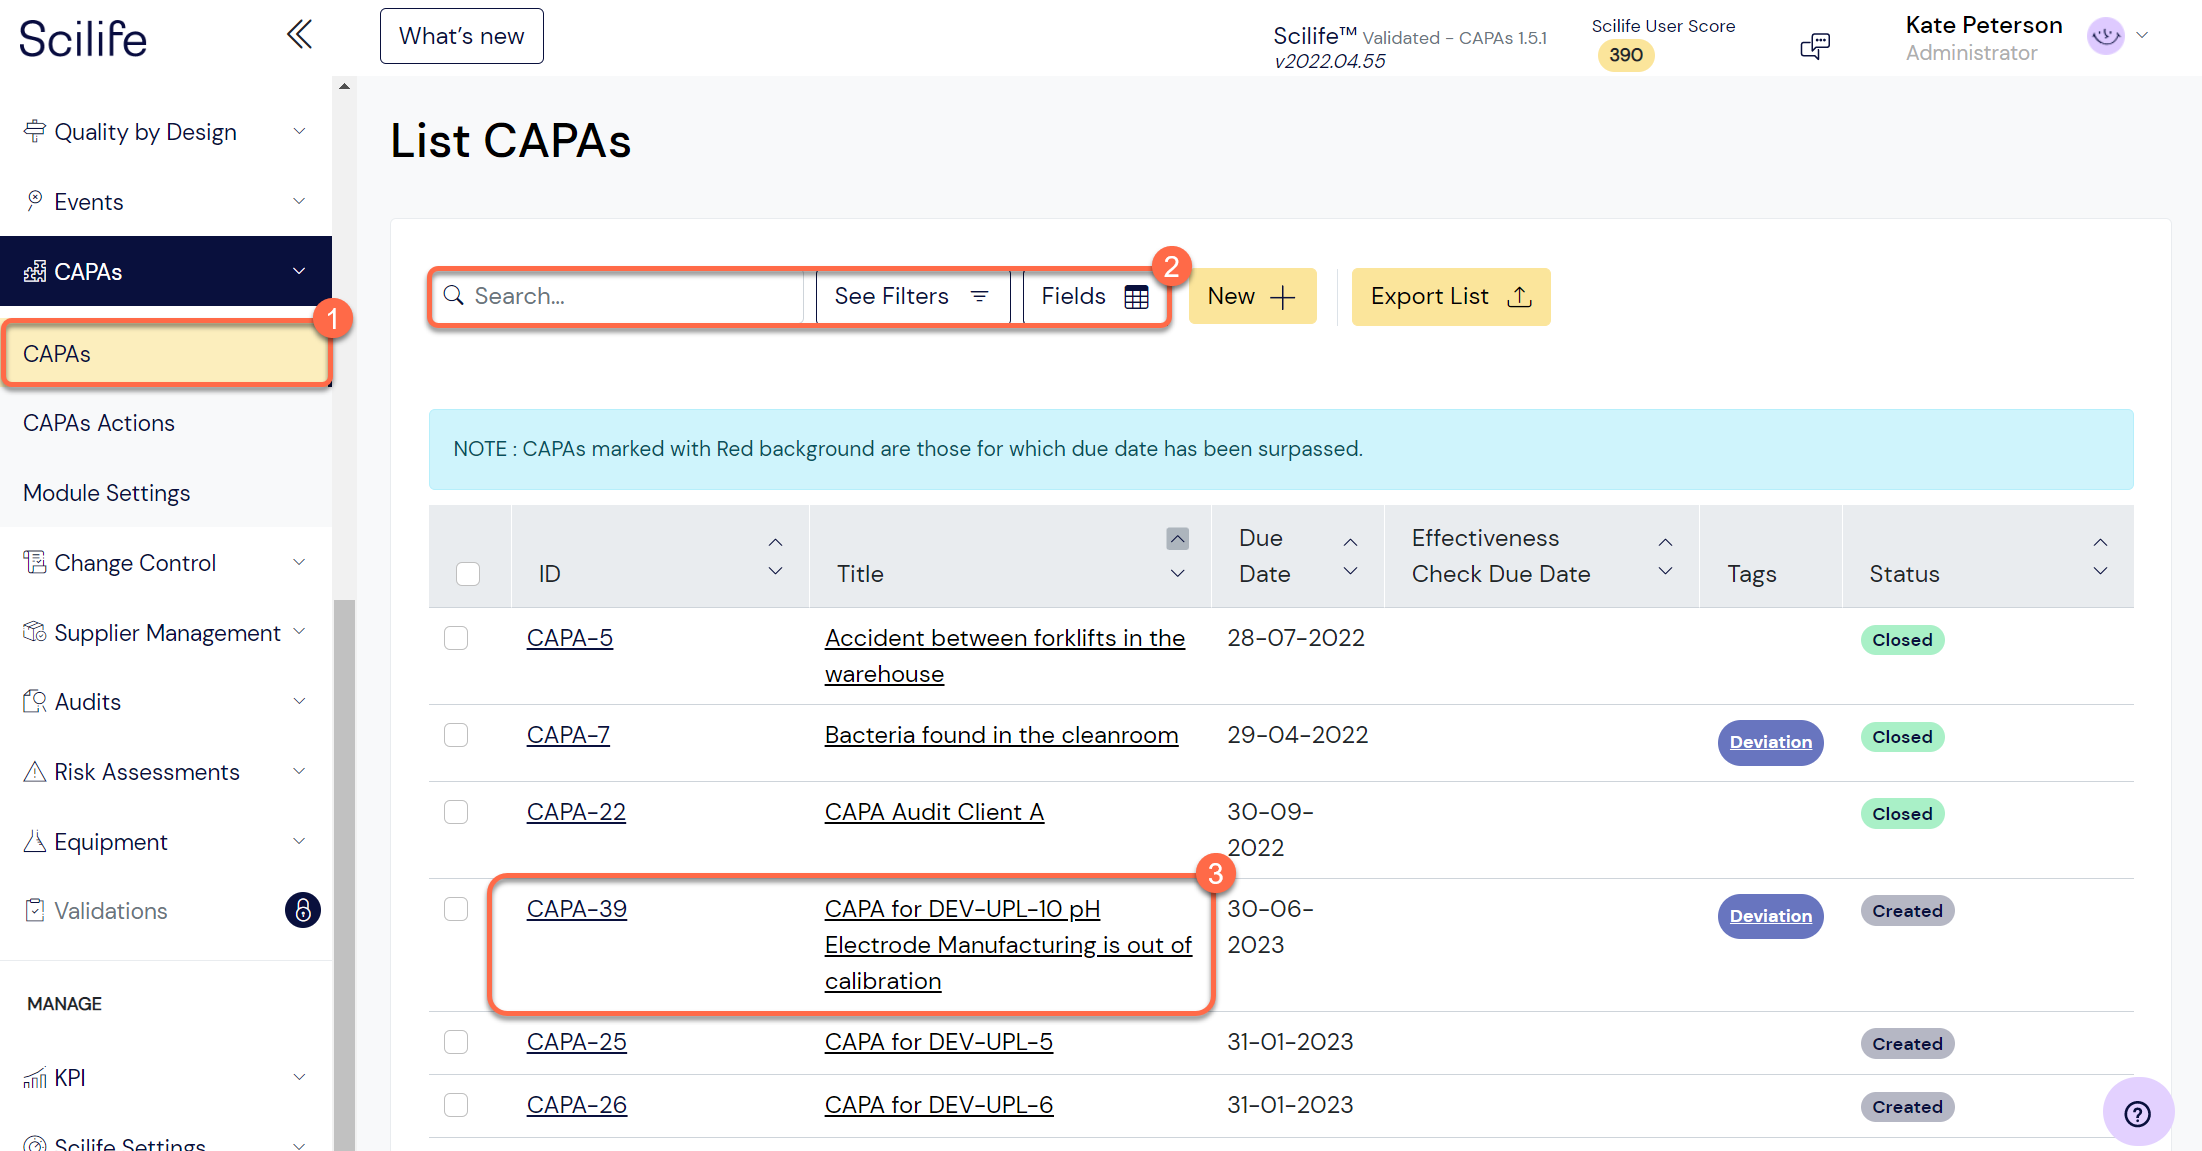This screenshot has height=1151, width=2202.
Task: Sort Due Date column ascending
Action: (1351, 542)
